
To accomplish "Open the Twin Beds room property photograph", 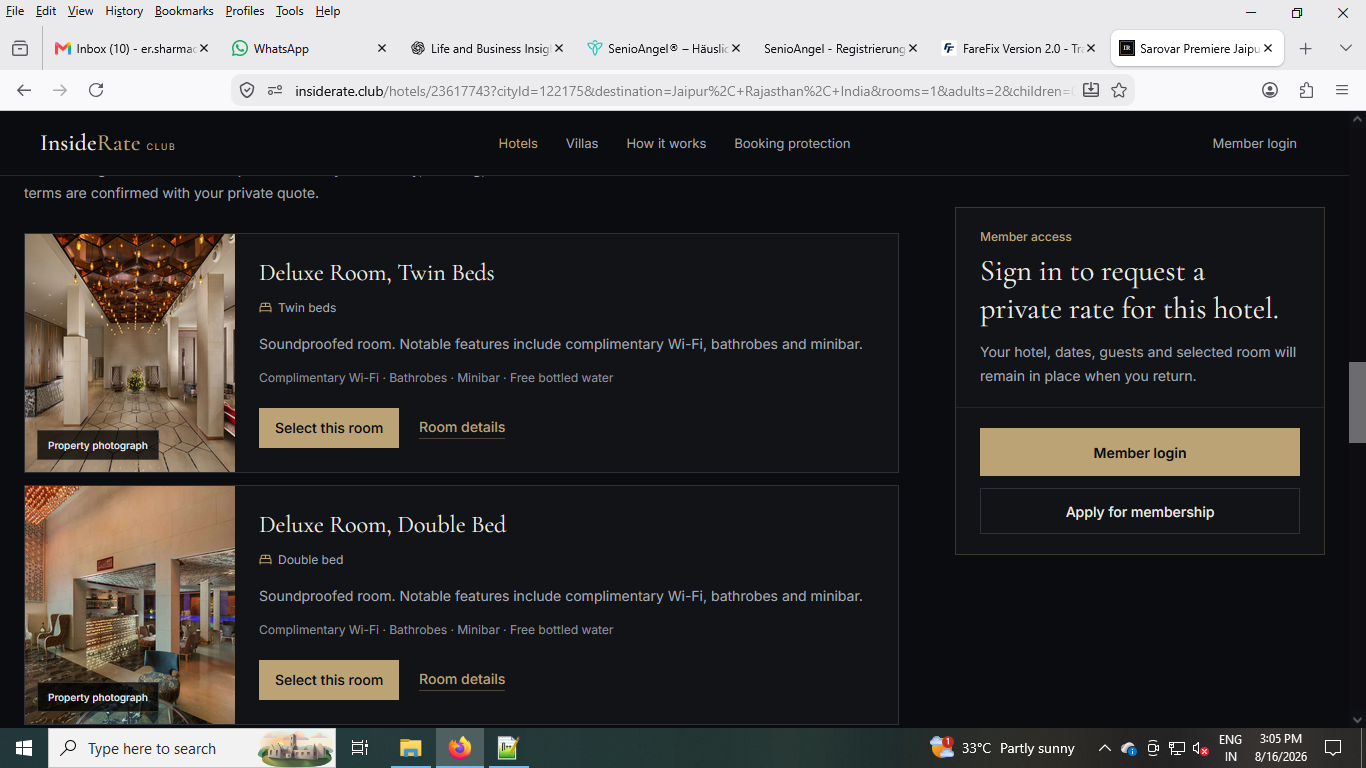I will [x=130, y=353].
